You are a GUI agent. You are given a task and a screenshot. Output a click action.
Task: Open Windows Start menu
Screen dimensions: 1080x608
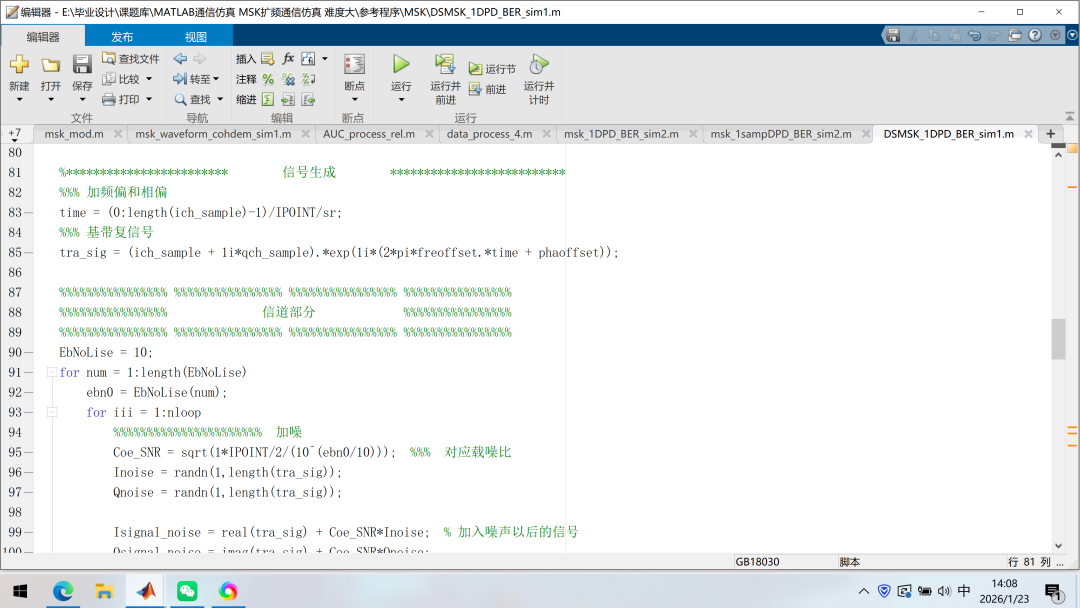pyautogui.click(x=20, y=591)
